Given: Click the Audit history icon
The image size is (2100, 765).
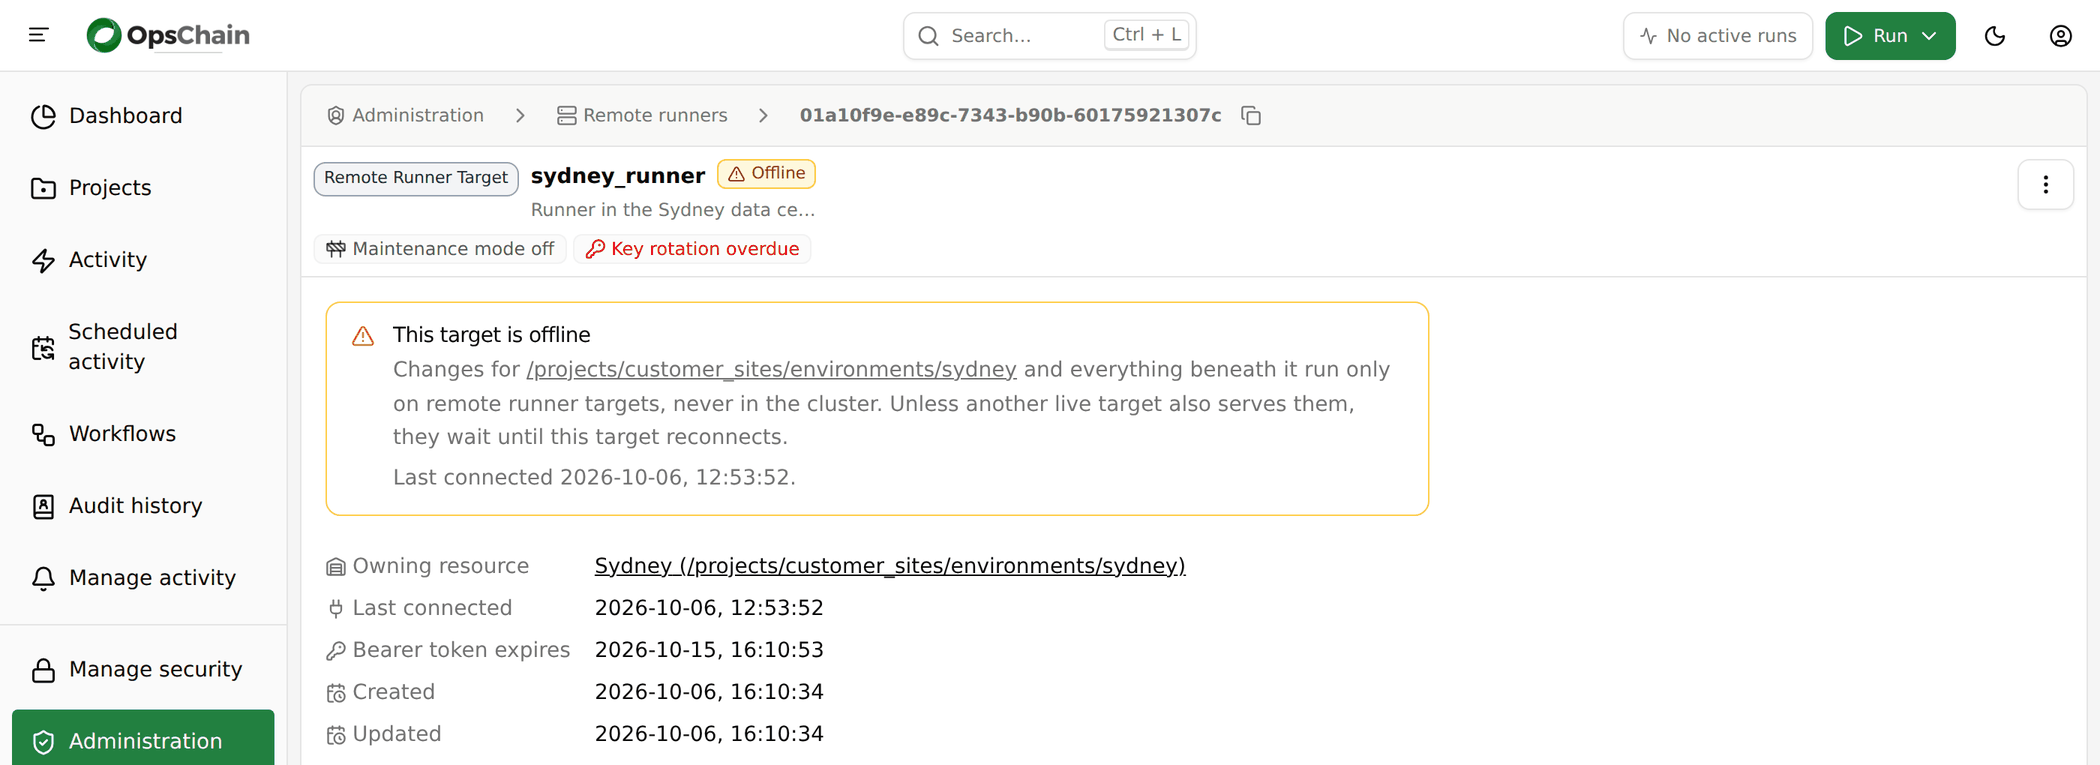Looking at the screenshot, I should [43, 506].
